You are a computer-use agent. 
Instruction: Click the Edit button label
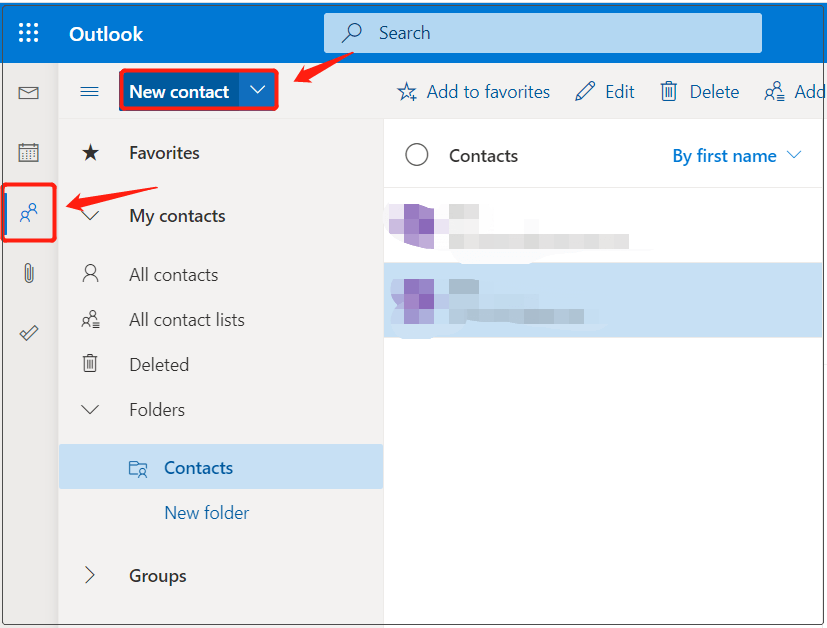tap(620, 92)
